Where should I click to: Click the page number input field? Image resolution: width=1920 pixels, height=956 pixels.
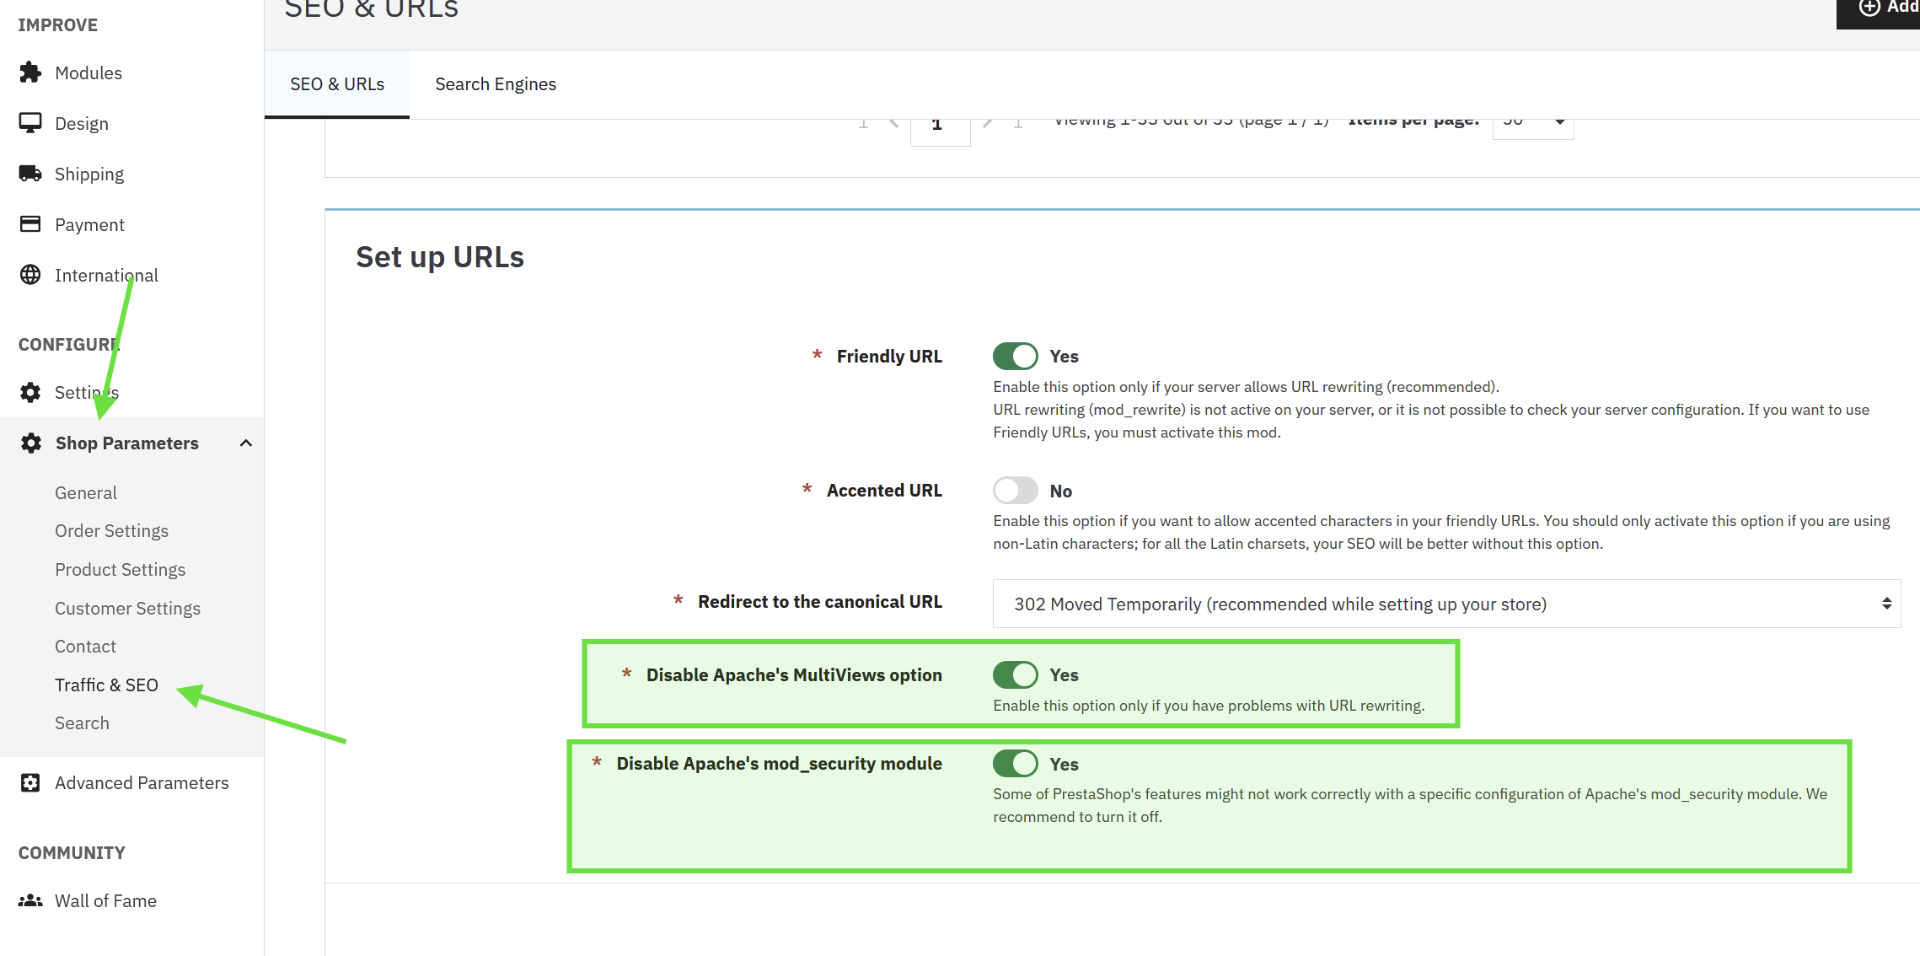coord(939,126)
